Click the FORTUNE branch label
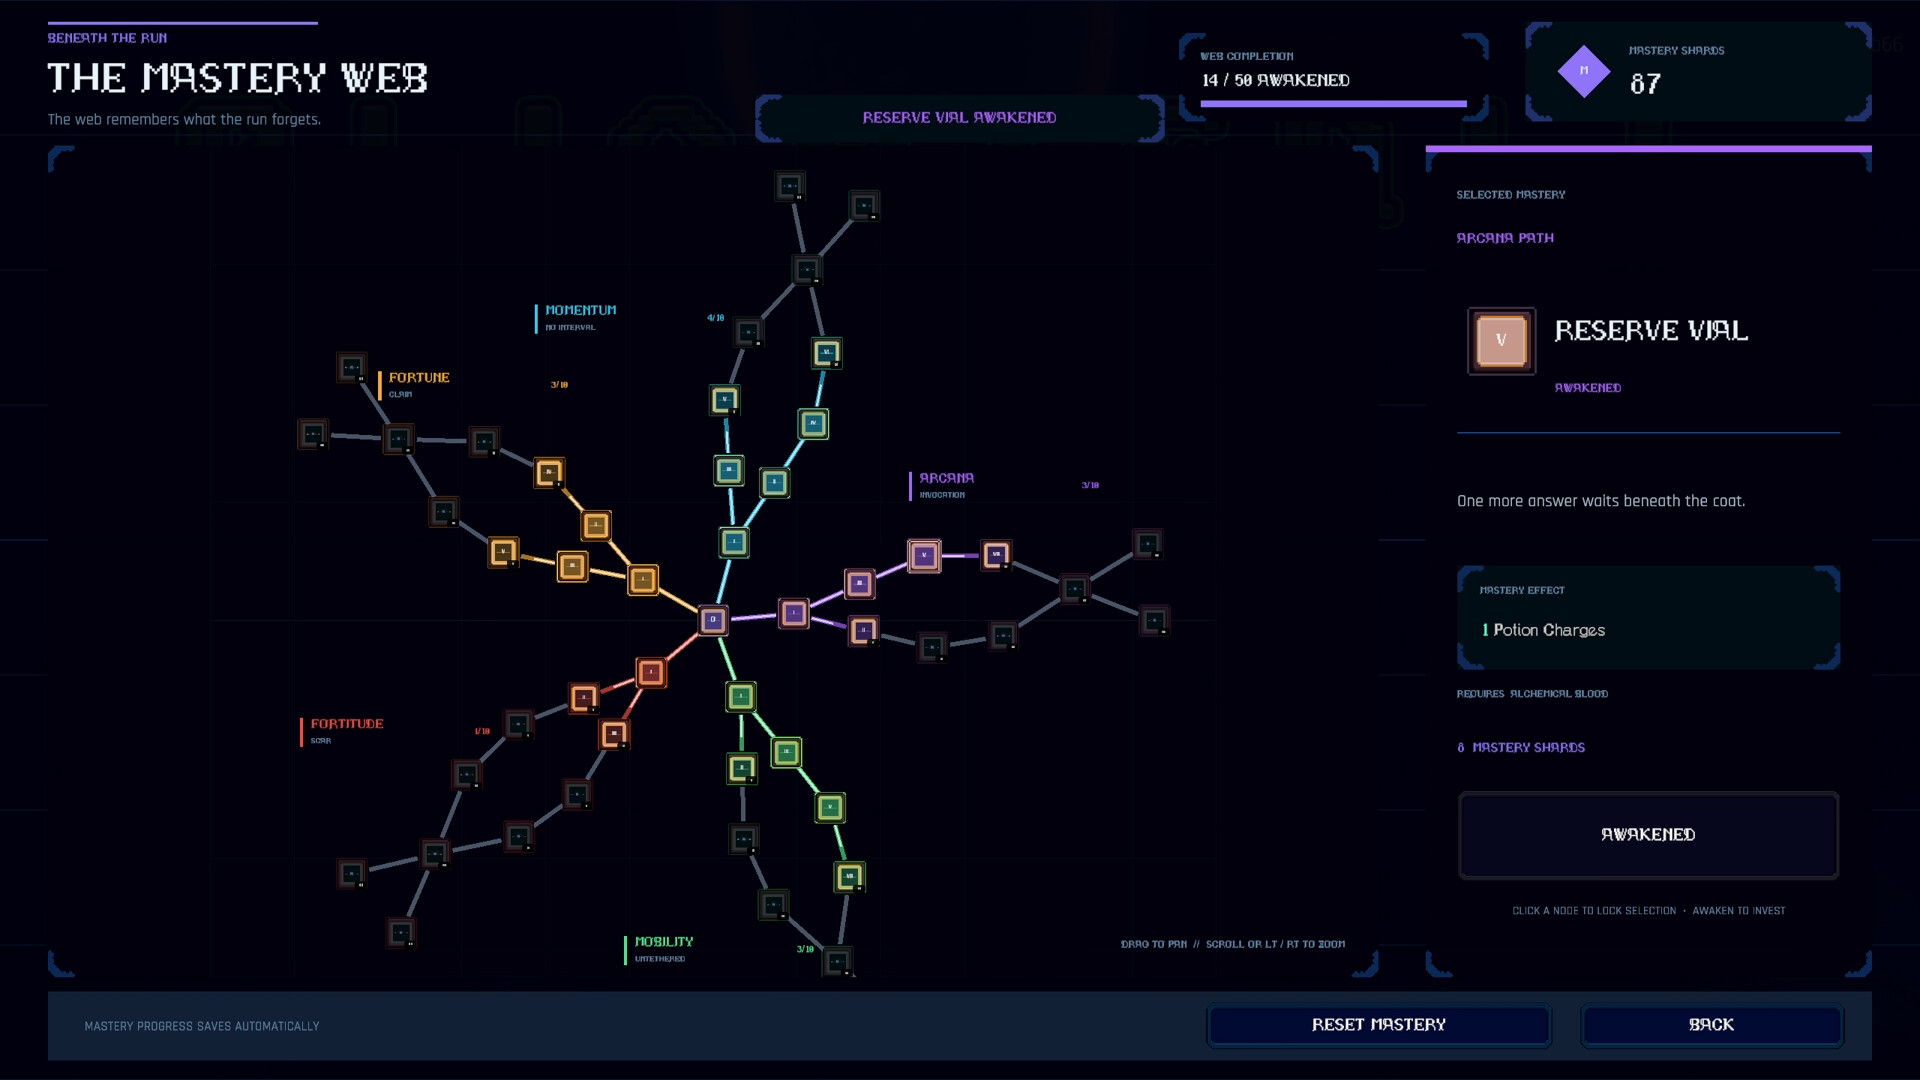The height and width of the screenshot is (1080, 1920). (x=419, y=378)
